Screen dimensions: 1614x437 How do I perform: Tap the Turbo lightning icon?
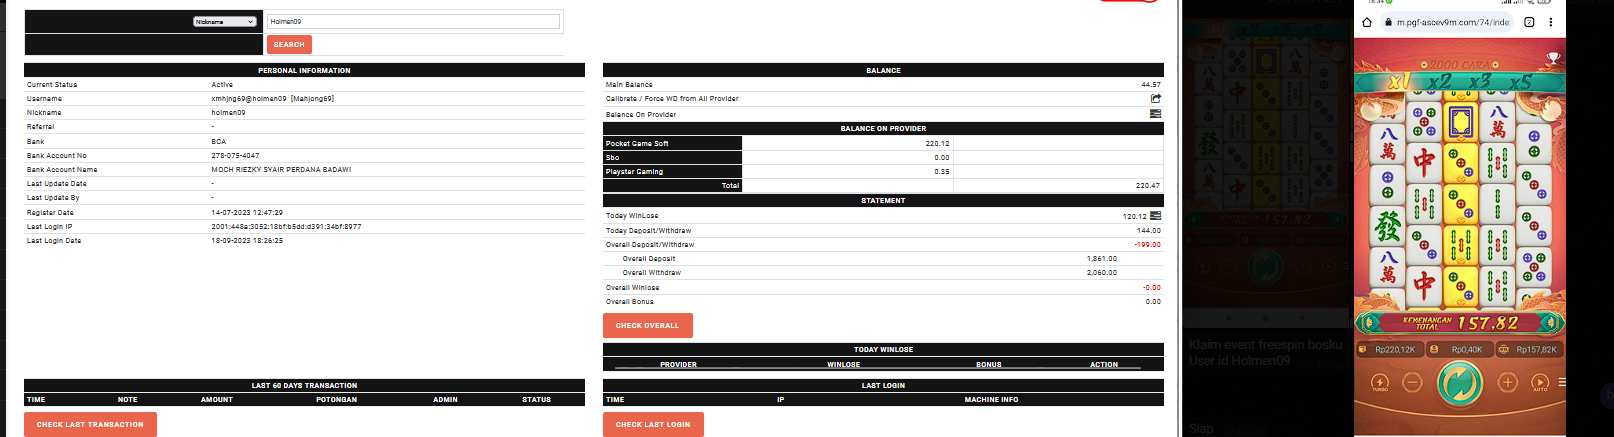point(1380,382)
